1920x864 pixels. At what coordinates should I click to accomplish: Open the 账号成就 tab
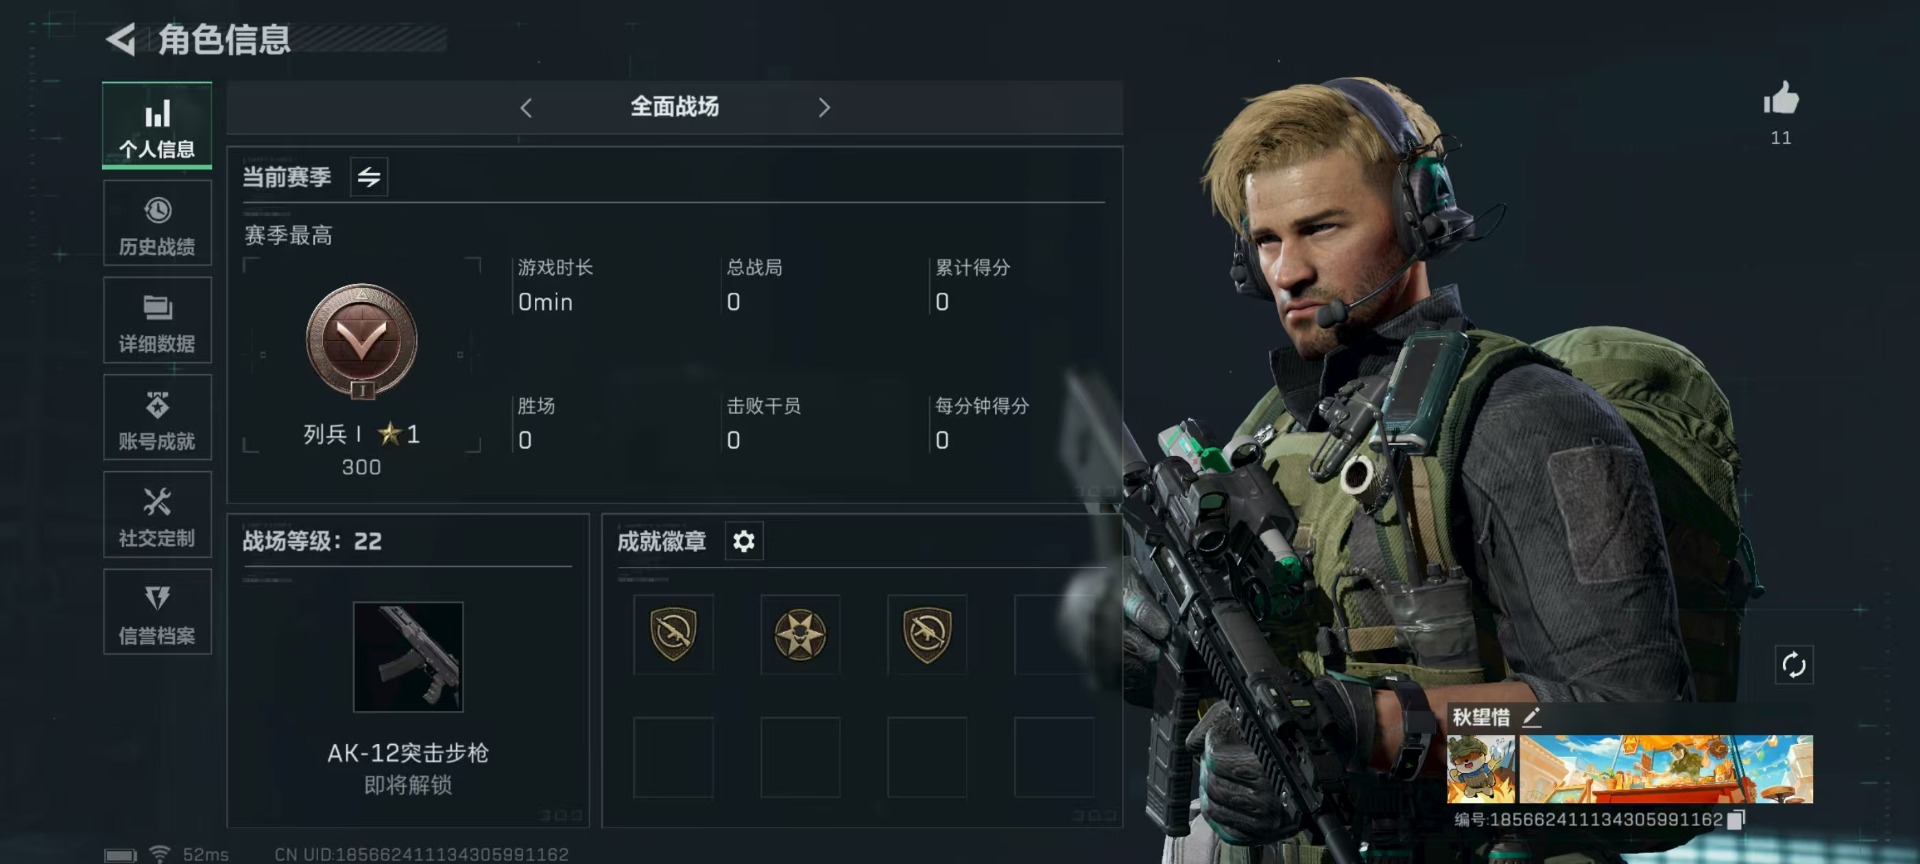tap(157, 417)
